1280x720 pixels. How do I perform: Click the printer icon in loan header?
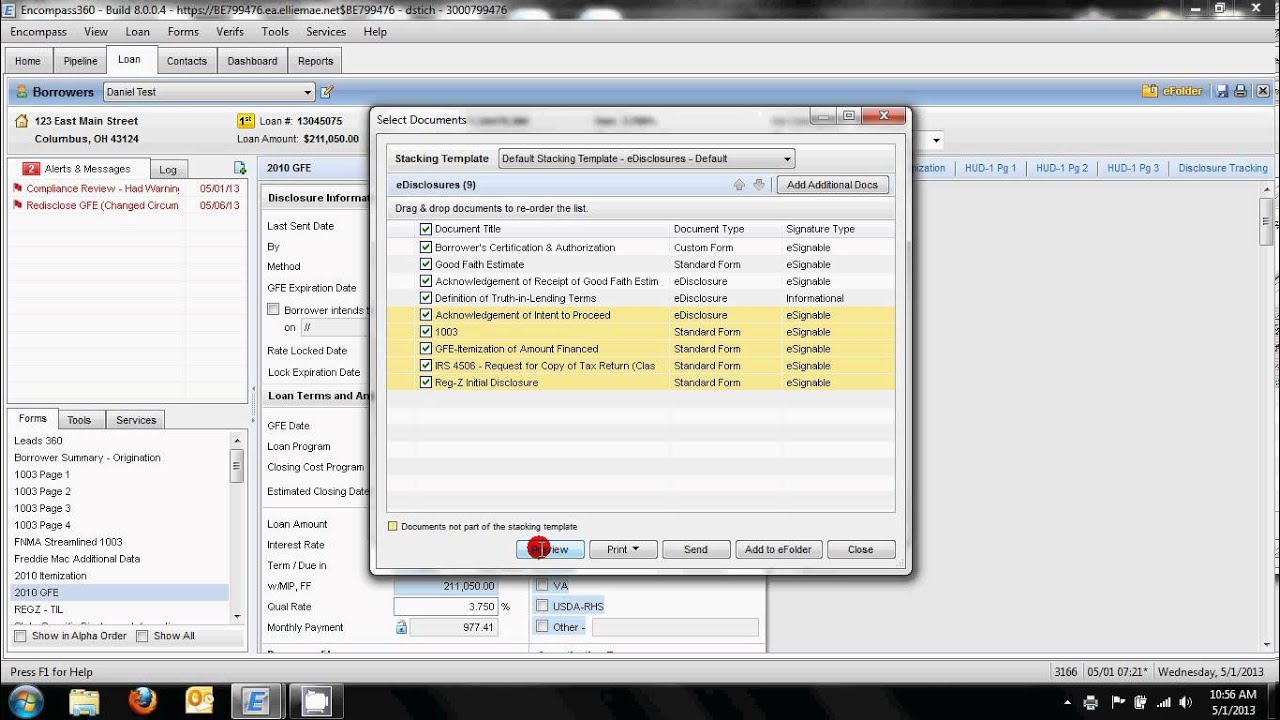coord(1240,91)
